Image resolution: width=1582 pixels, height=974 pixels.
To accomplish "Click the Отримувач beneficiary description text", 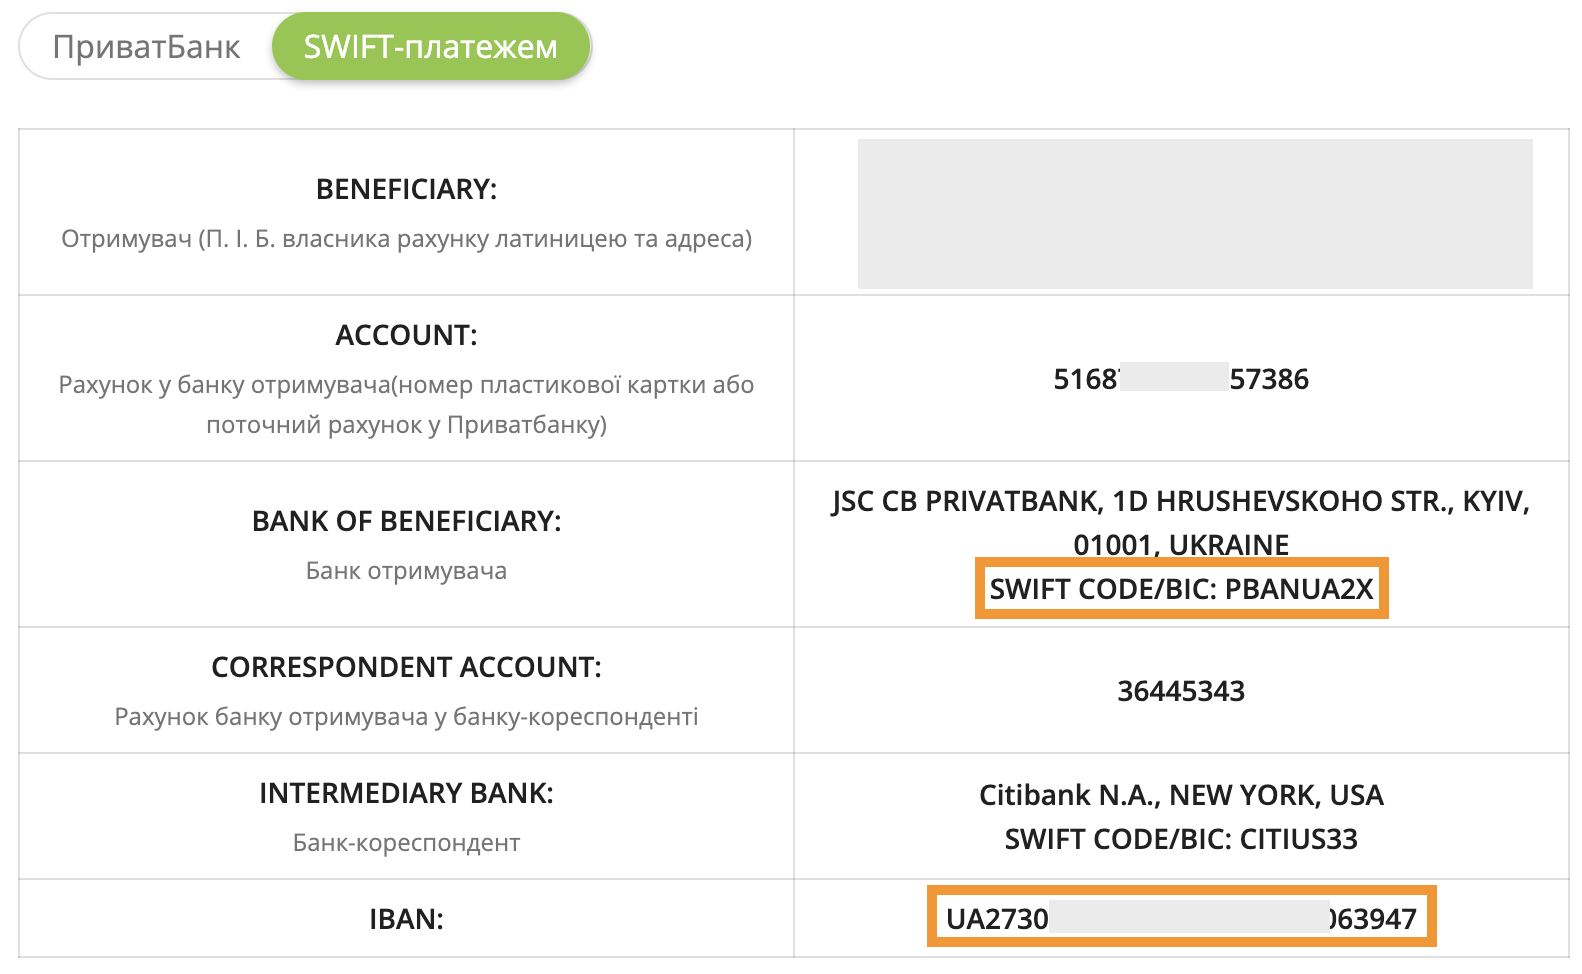I will (x=406, y=239).
